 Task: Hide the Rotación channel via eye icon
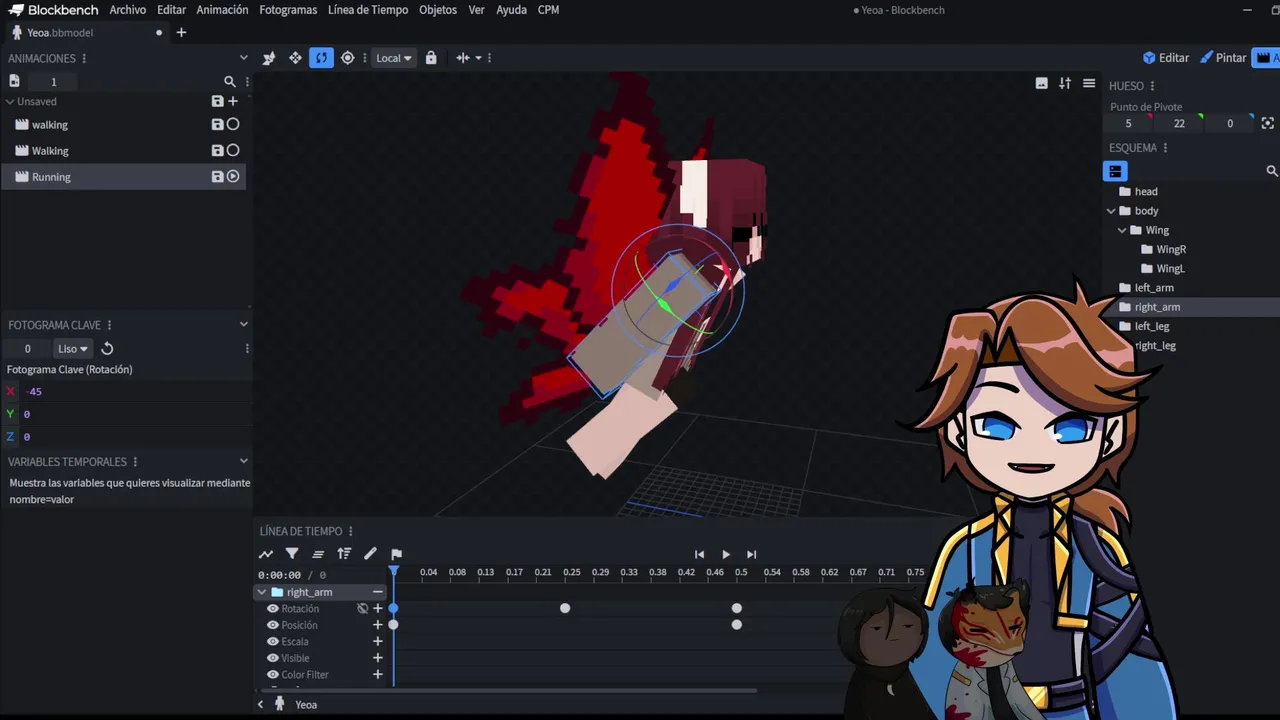tap(272, 609)
